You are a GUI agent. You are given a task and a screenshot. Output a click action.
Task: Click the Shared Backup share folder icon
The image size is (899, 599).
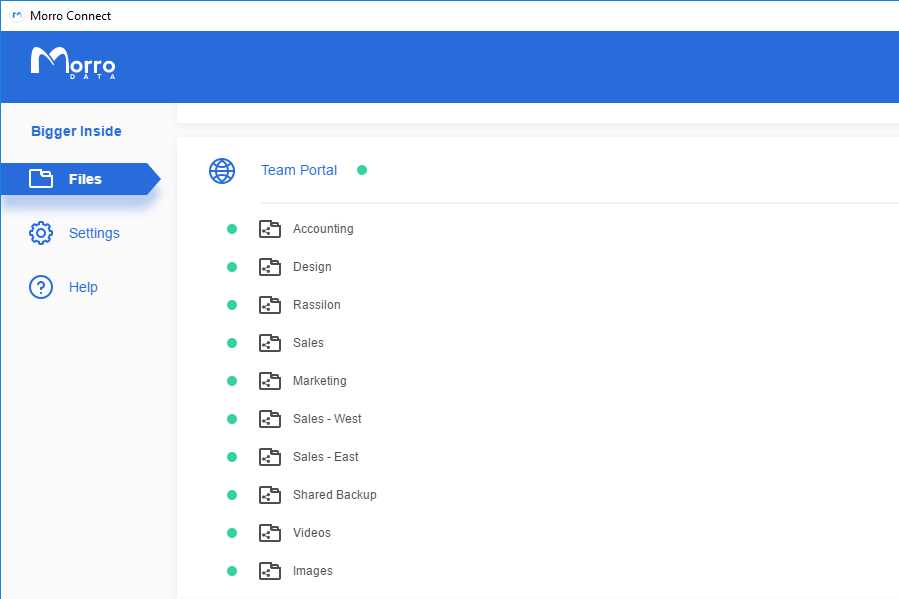[269, 495]
